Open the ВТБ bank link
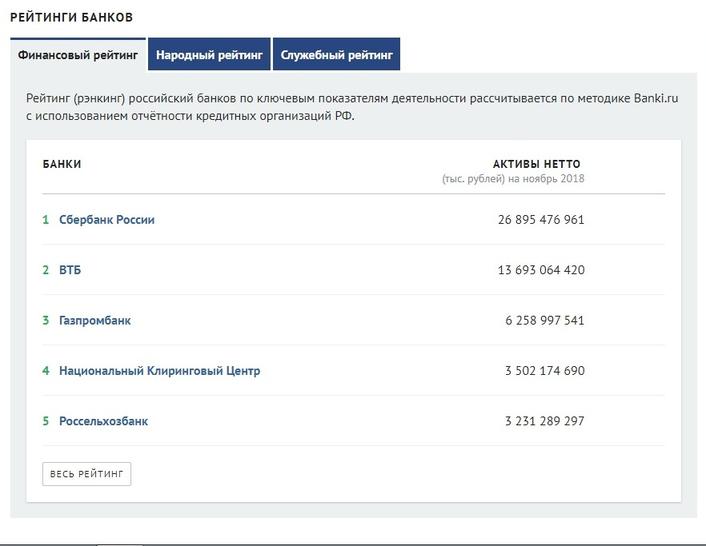706x546 pixels. click(70, 270)
